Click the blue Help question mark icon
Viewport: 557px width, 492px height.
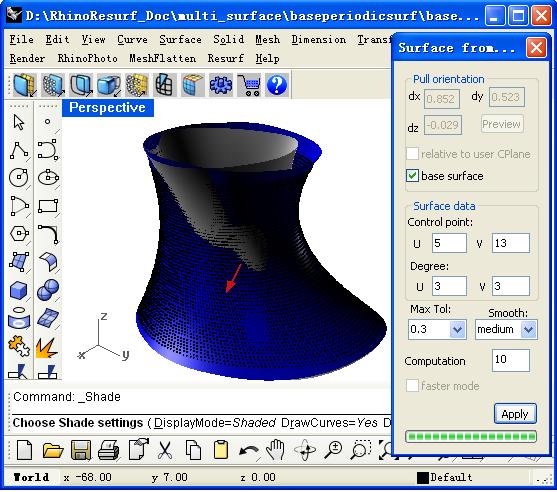277,85
